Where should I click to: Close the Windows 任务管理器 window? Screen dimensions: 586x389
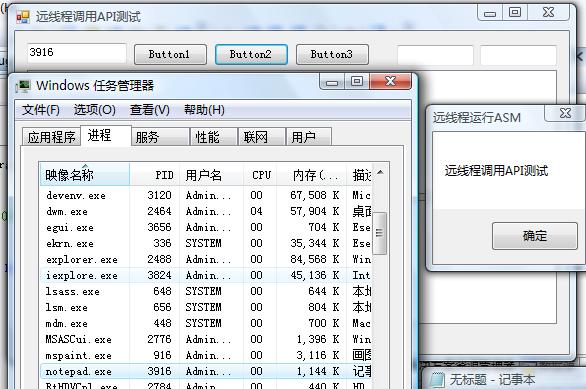pyautogui.click(x=391, y=81)
